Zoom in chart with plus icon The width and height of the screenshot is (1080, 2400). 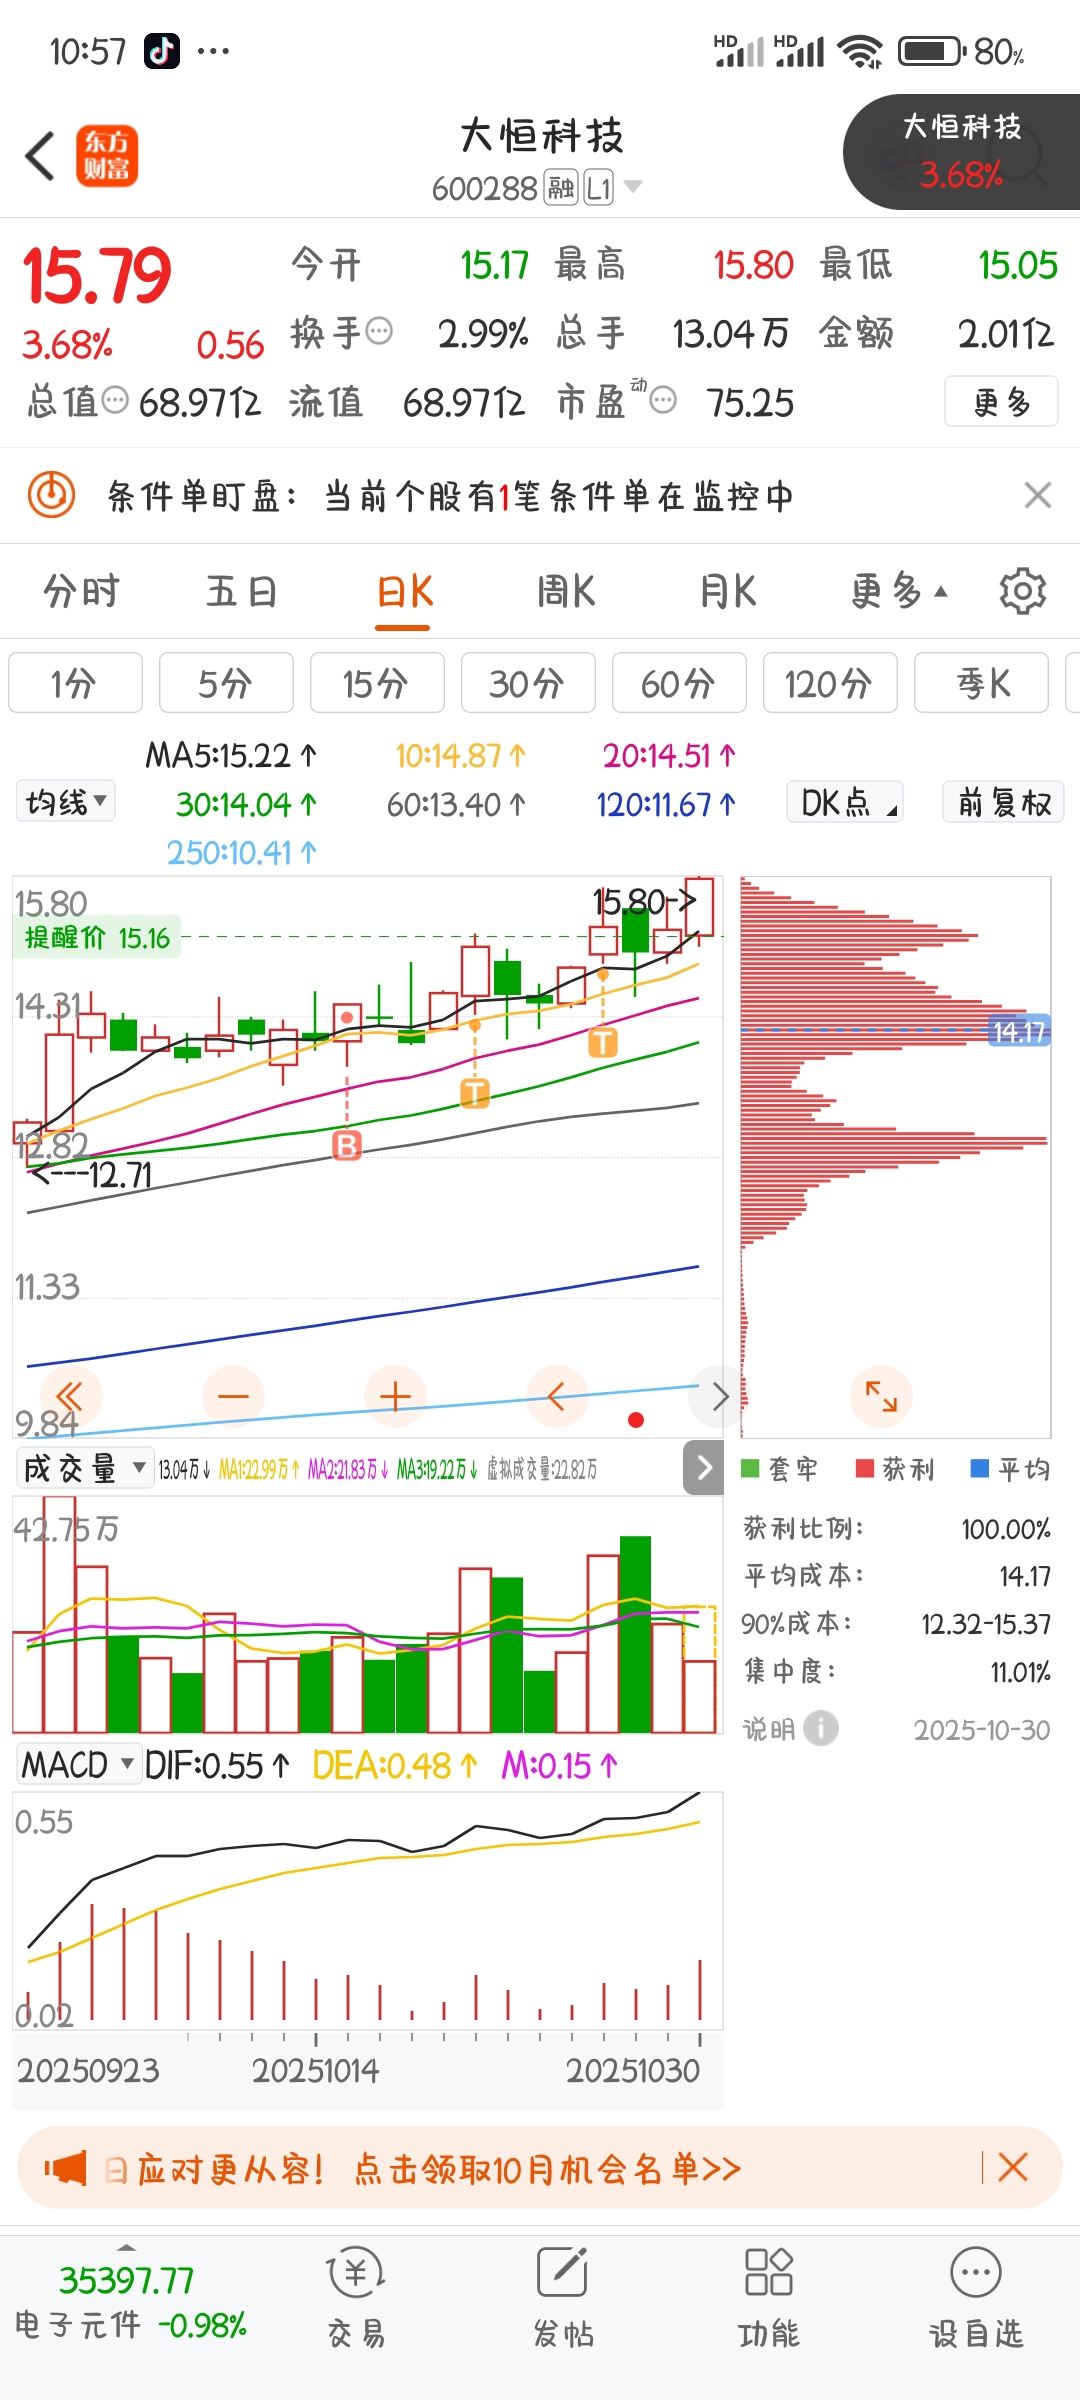395,1395
